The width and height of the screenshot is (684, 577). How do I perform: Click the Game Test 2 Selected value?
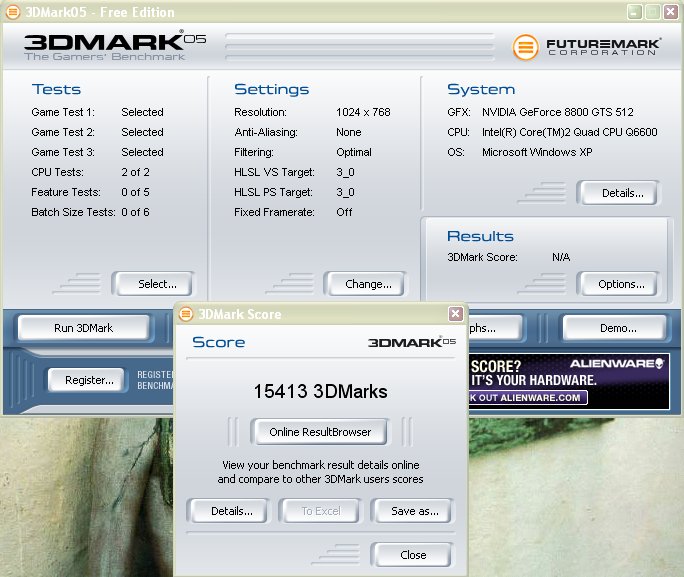coord(142,132)
